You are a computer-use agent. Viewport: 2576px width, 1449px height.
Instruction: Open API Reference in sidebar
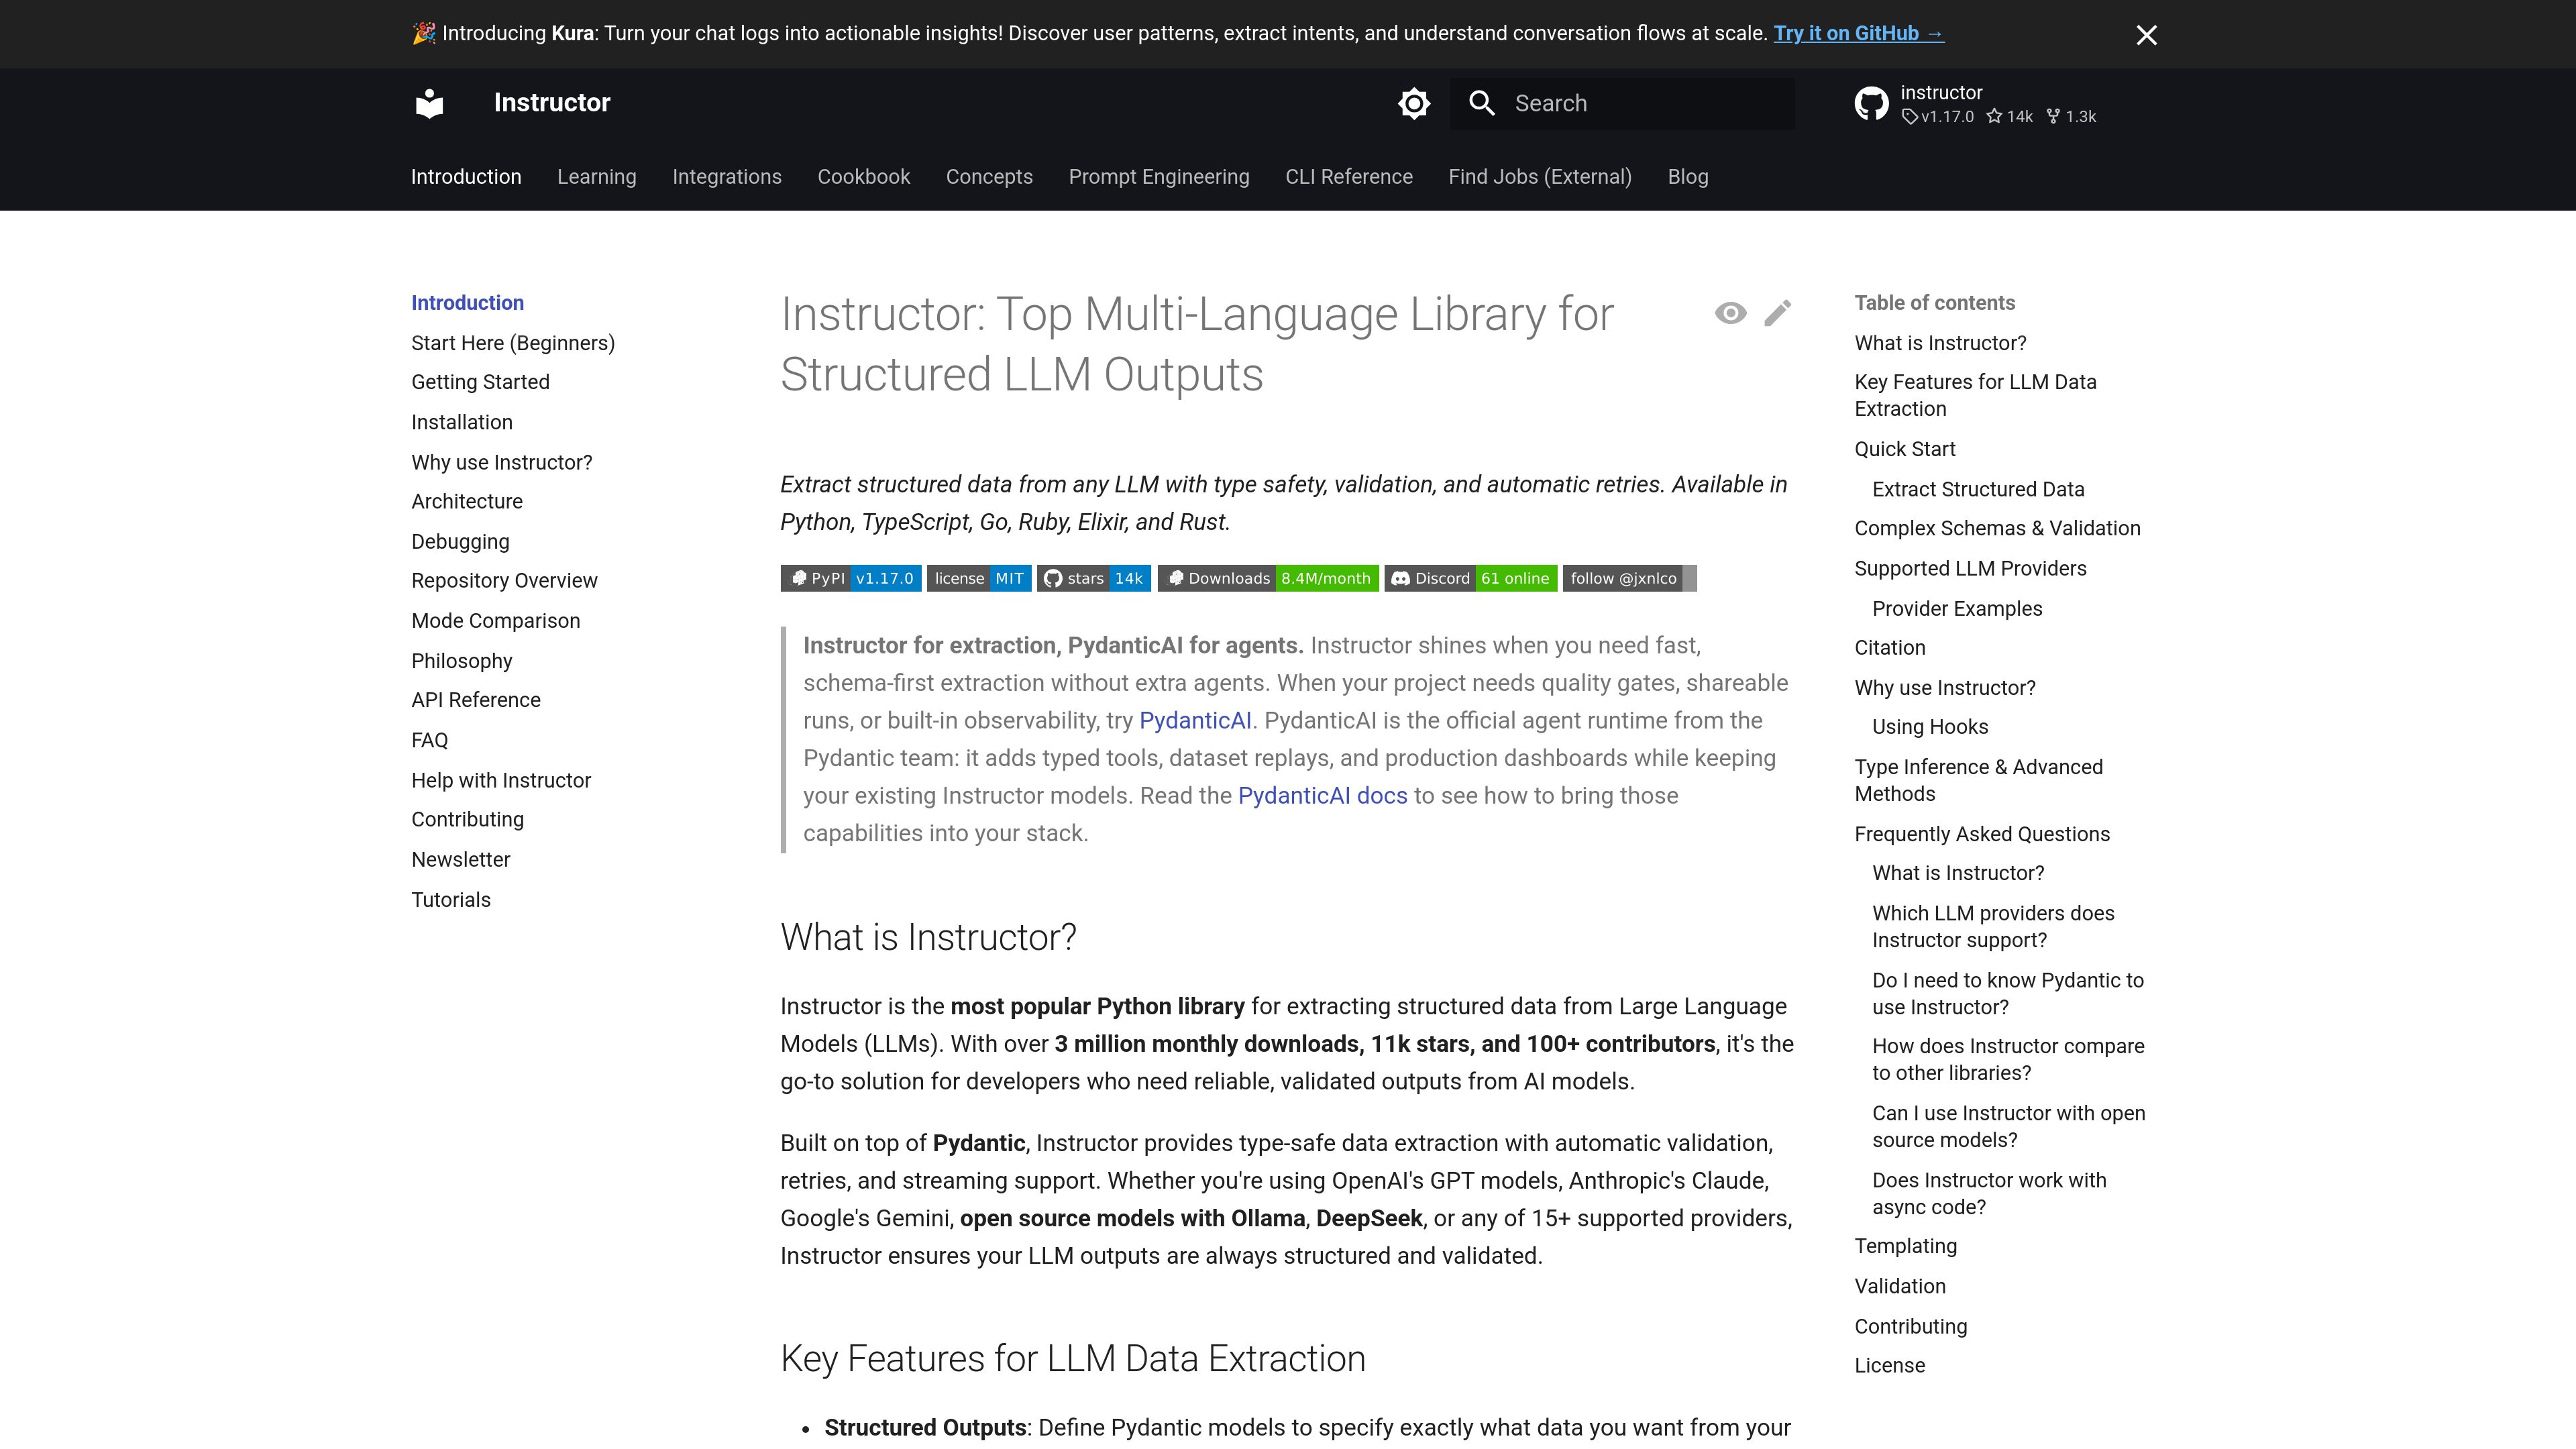pos(476,700)
